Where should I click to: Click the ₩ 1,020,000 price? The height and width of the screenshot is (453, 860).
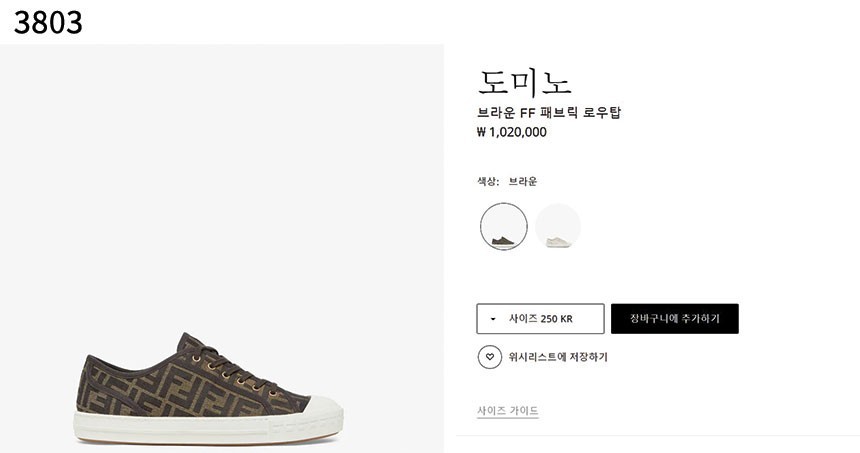pyautogui.click(x=512, y=132)
